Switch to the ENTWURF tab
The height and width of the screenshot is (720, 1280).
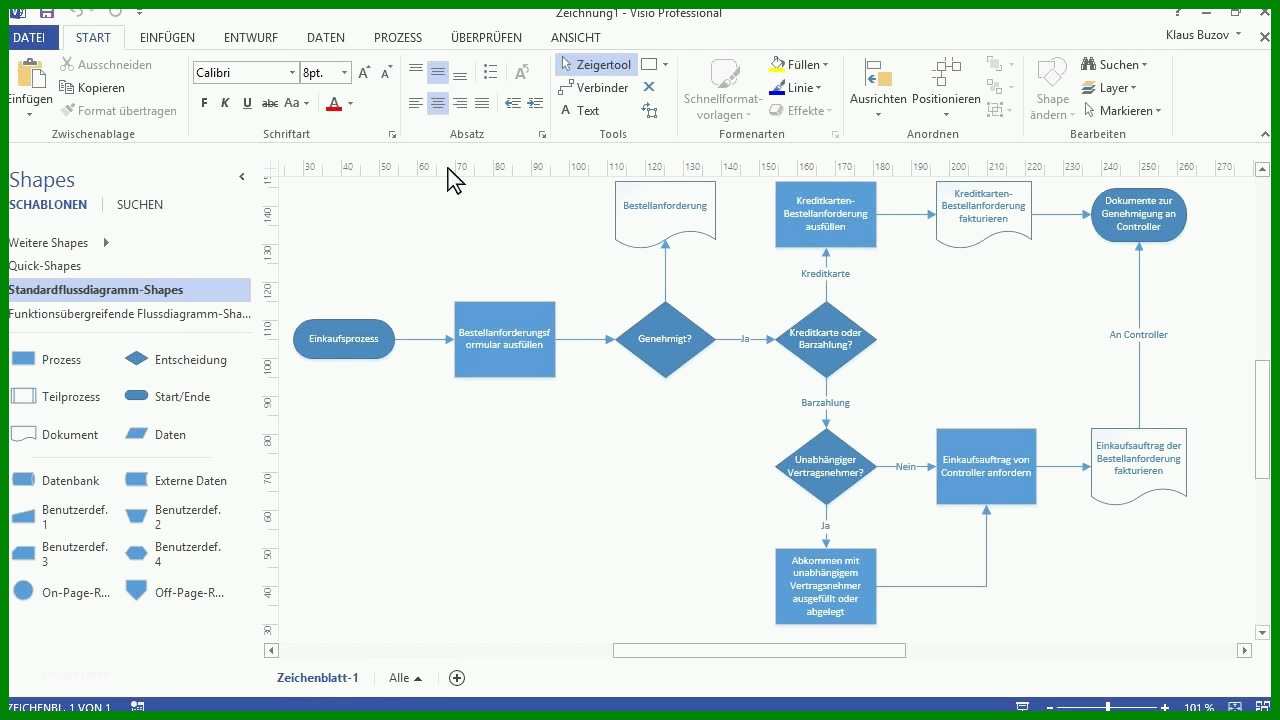[x=251, y=37]
